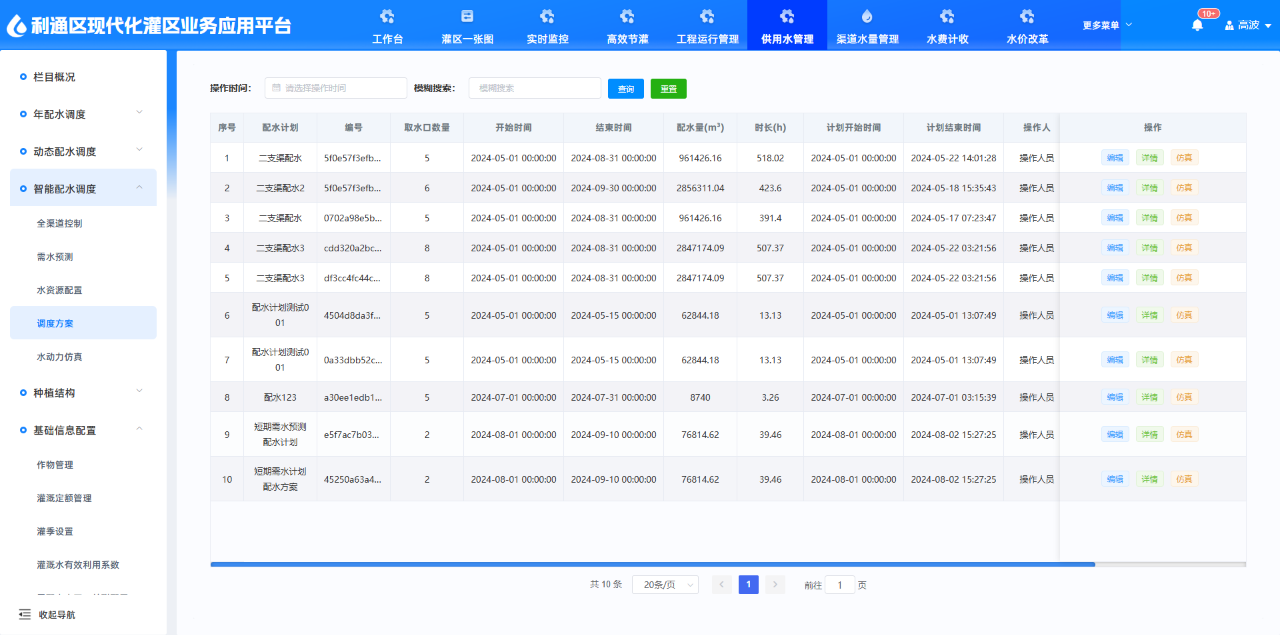Open 灌区一张图 from the top navigation icon

[467, 16]
